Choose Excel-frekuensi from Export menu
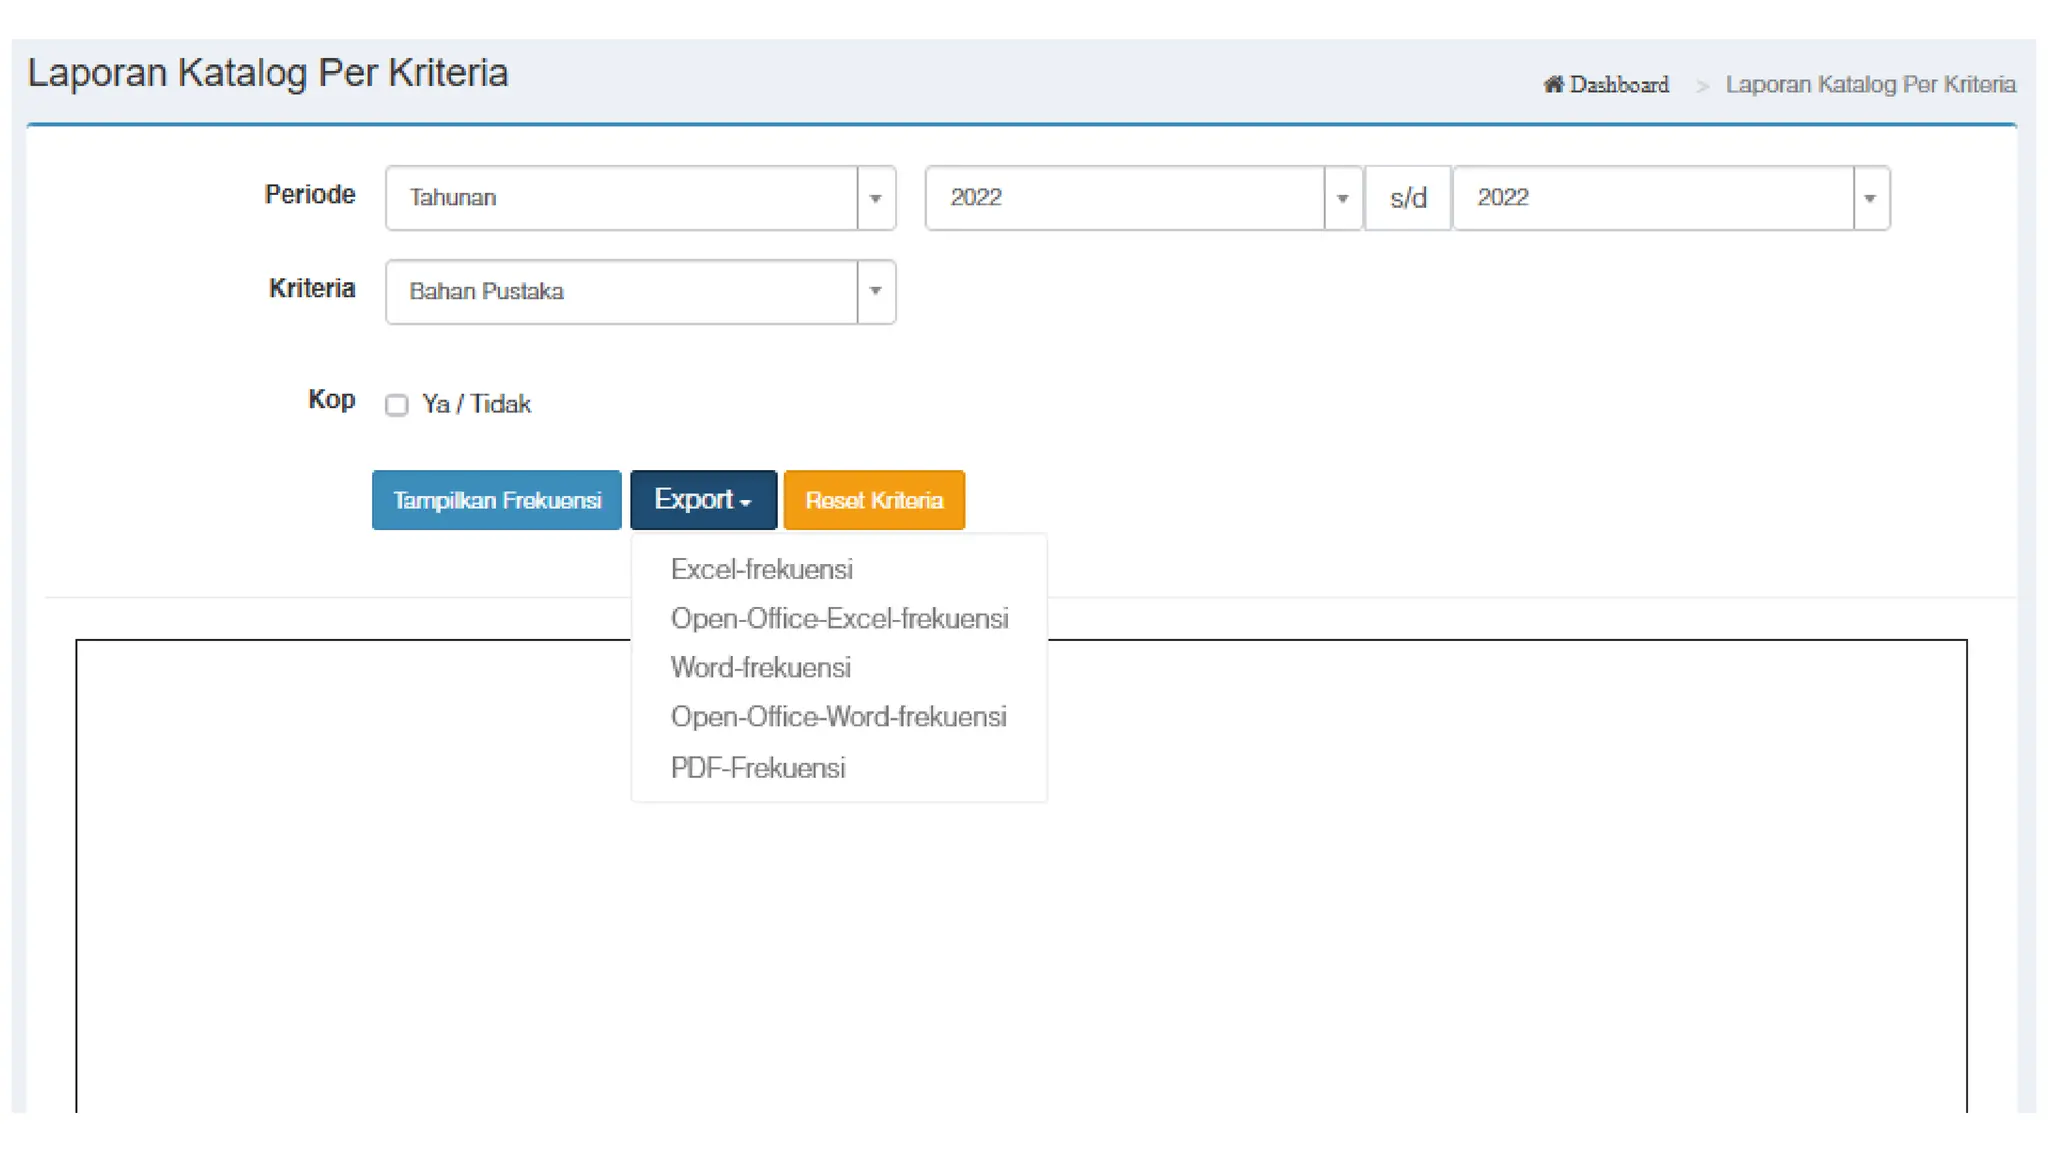The image size is (2048, 1152). [761, 569]
